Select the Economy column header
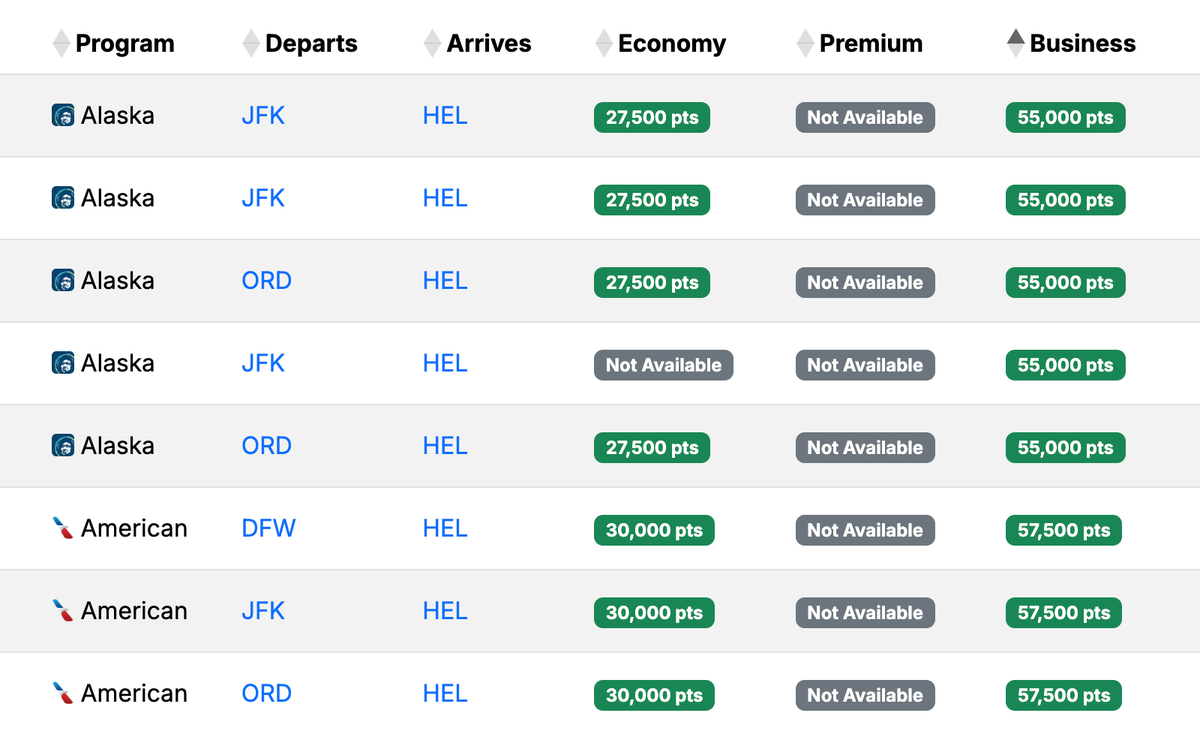The image size is (1200, 731). coord(672,43)
